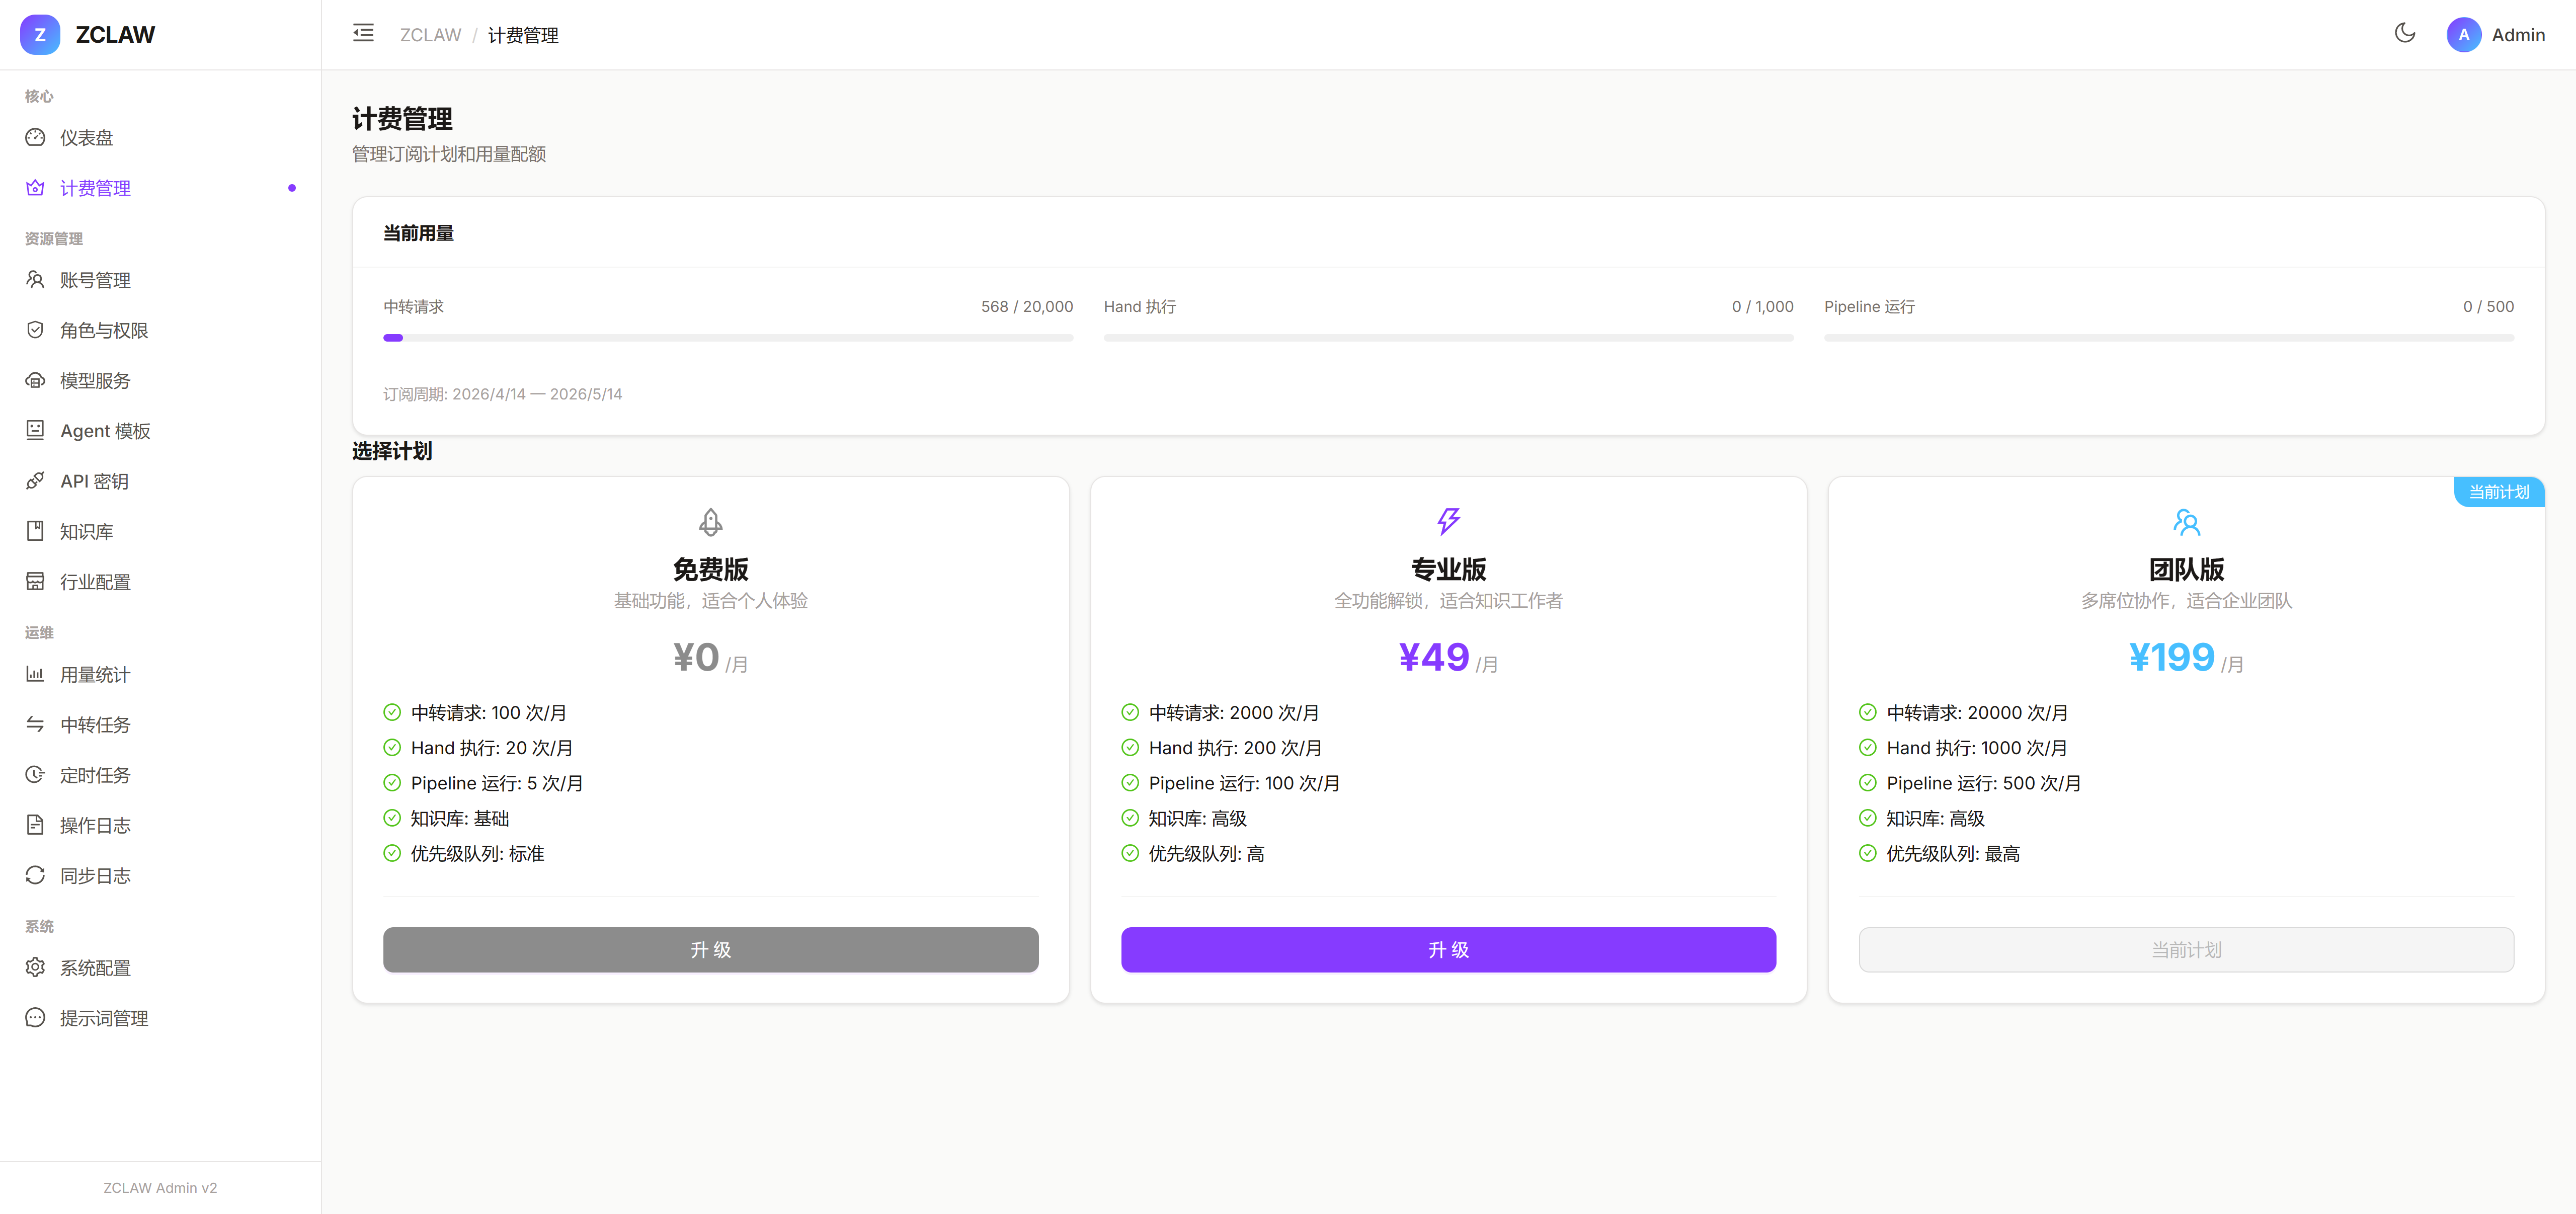Open Agent 模板 menu item

(105, 431)
